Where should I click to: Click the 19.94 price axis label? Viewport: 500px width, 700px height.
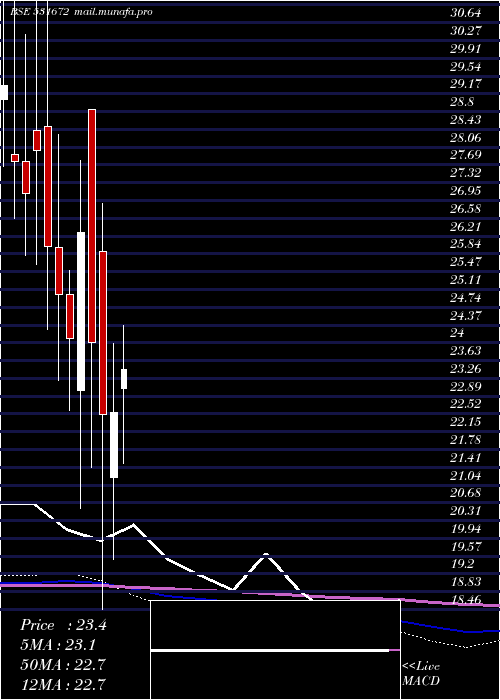[x=466, y=529]
